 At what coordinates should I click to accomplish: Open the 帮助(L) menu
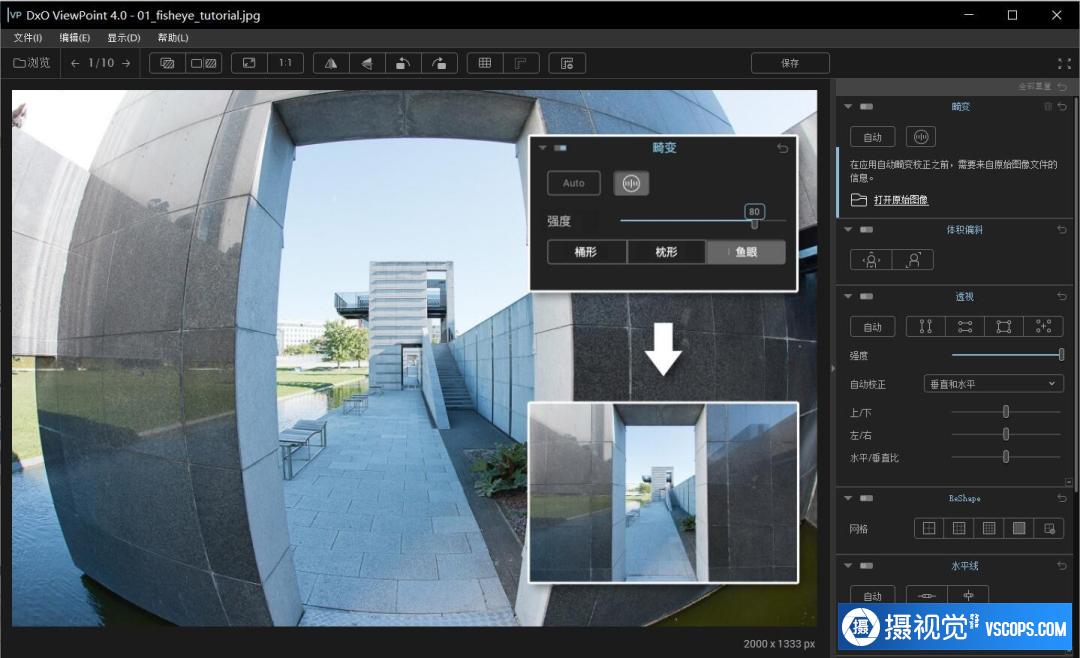tap(173, 38)
